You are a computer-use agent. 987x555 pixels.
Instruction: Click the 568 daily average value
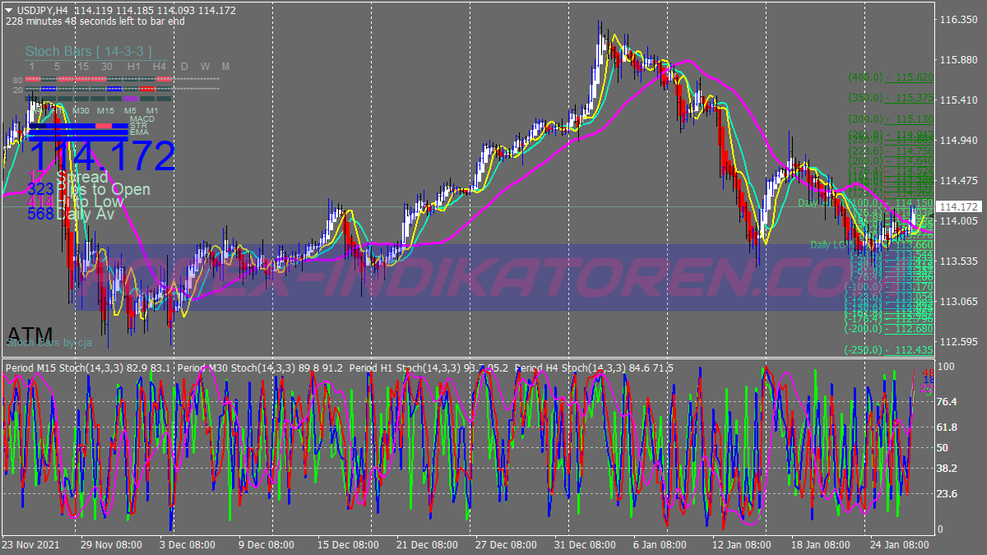click(x=40, y=214)
